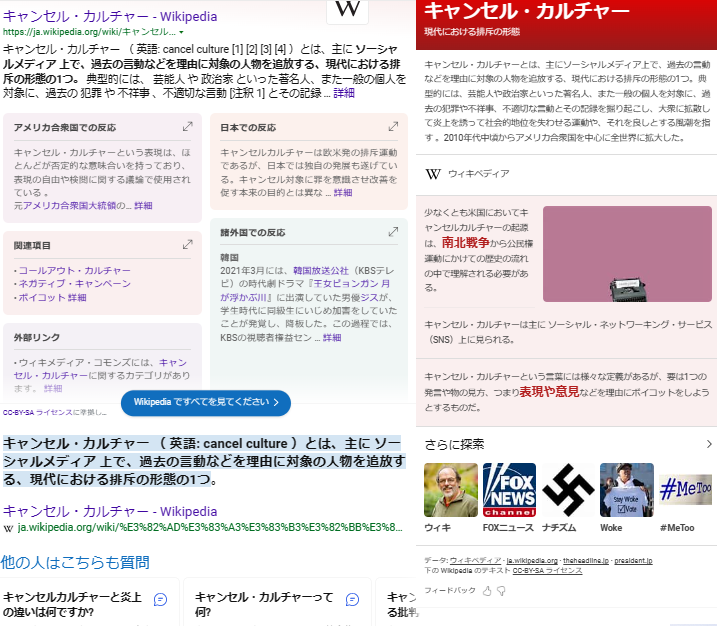Click the encoded ja.wikipedia.org/wiki URL
Viewport: 717px width, 626px height.
[x=210, y=527]
